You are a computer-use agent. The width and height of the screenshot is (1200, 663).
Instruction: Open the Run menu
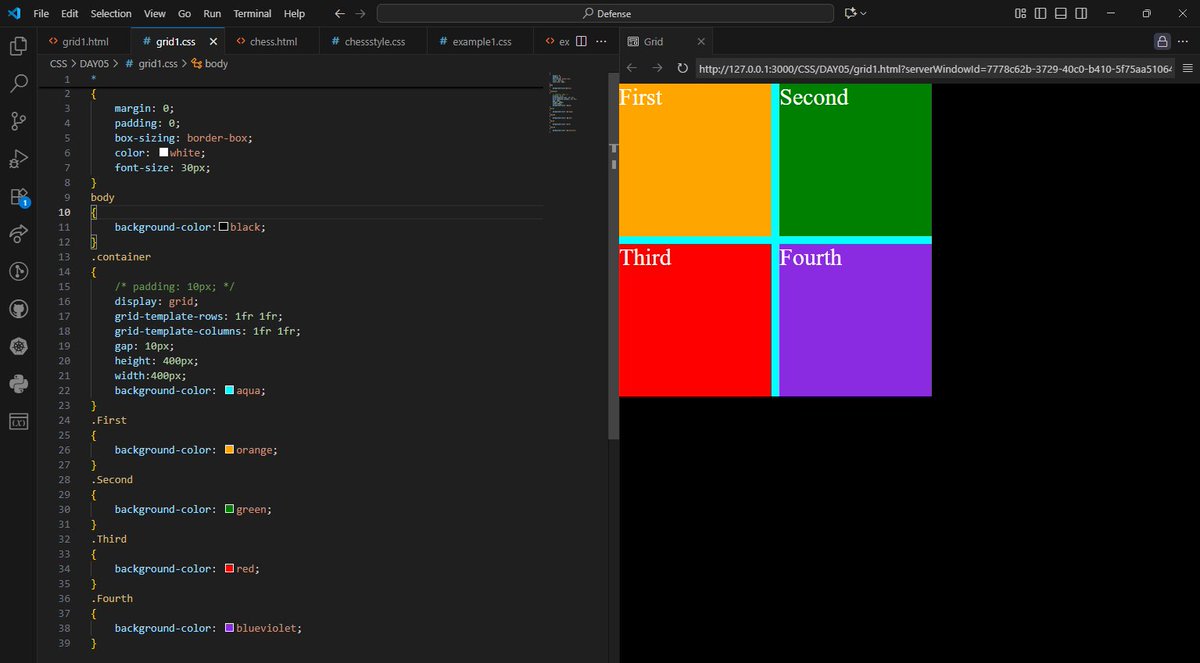(x=212, y=14)
